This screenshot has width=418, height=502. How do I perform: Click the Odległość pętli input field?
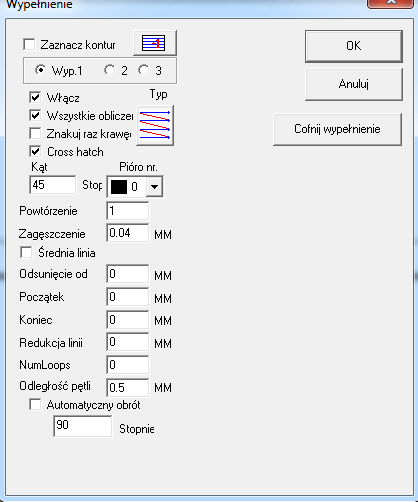pos(128,388)
